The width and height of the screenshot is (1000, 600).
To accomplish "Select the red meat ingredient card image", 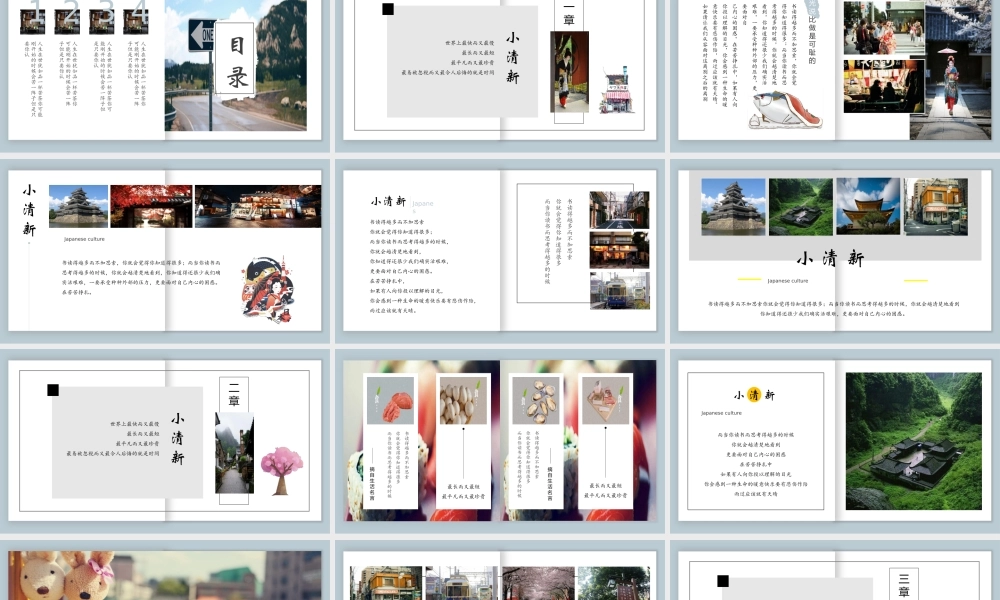I will [390, 400].
